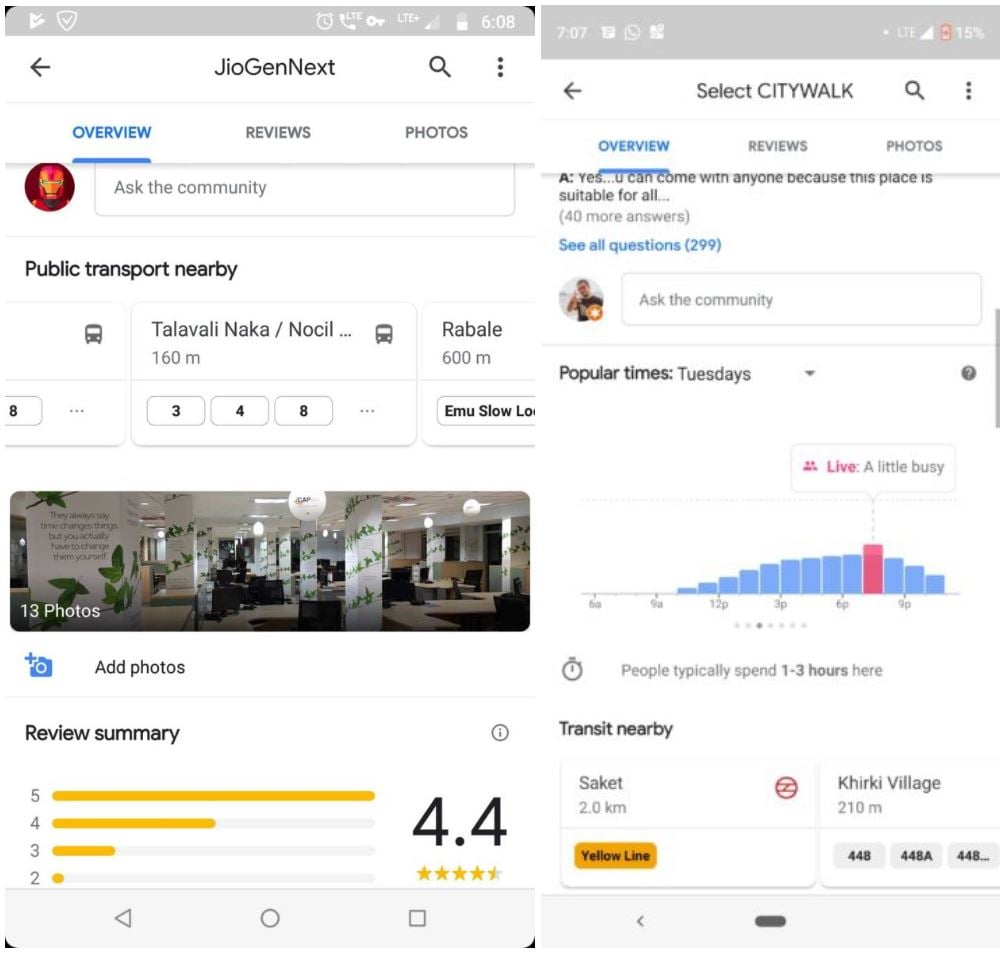Tap the Android recents square button

pos(417,918)
